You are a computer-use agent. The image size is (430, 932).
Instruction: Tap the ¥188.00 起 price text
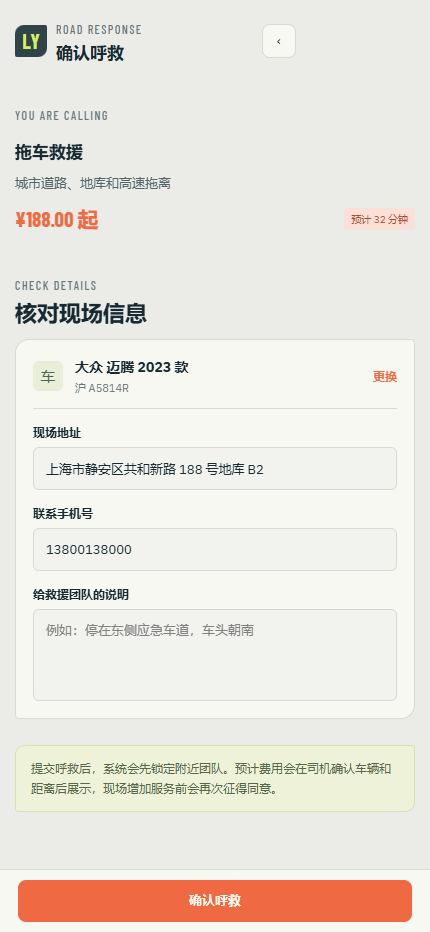coord(57,220)
